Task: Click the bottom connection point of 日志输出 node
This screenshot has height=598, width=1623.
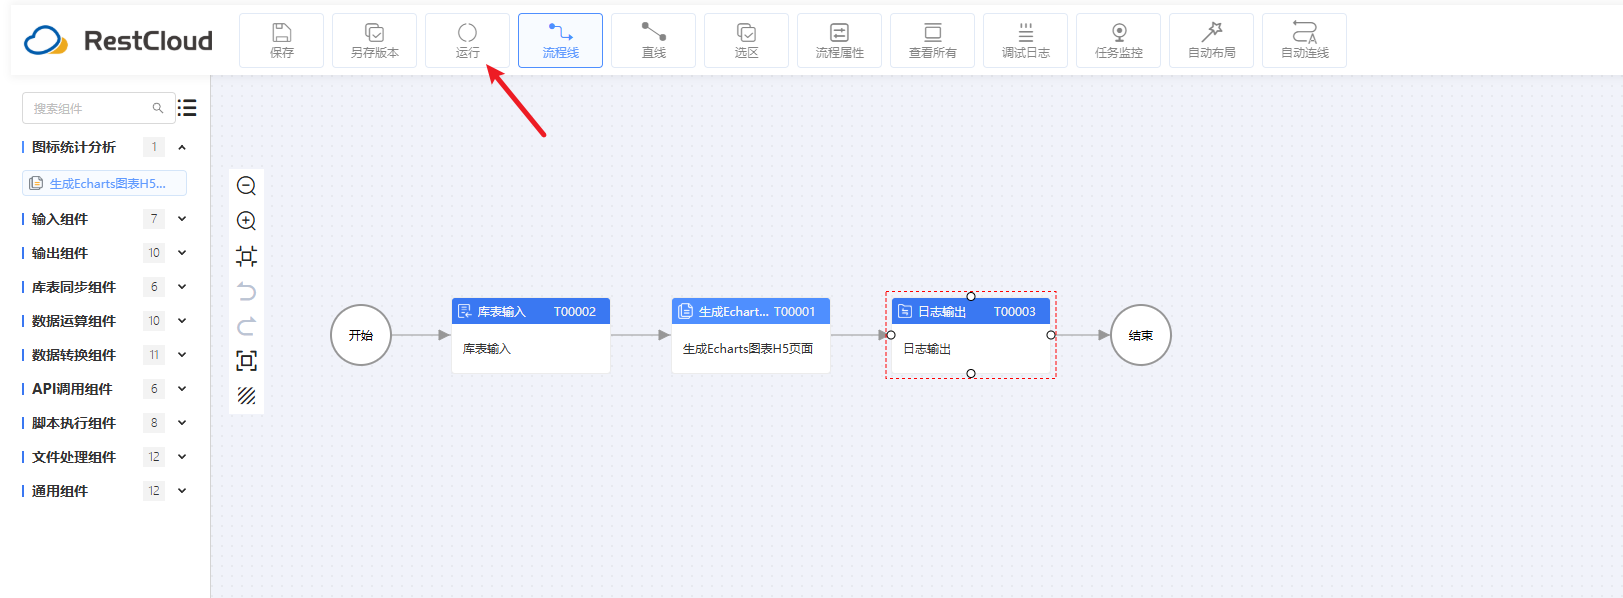Action: 971,374
